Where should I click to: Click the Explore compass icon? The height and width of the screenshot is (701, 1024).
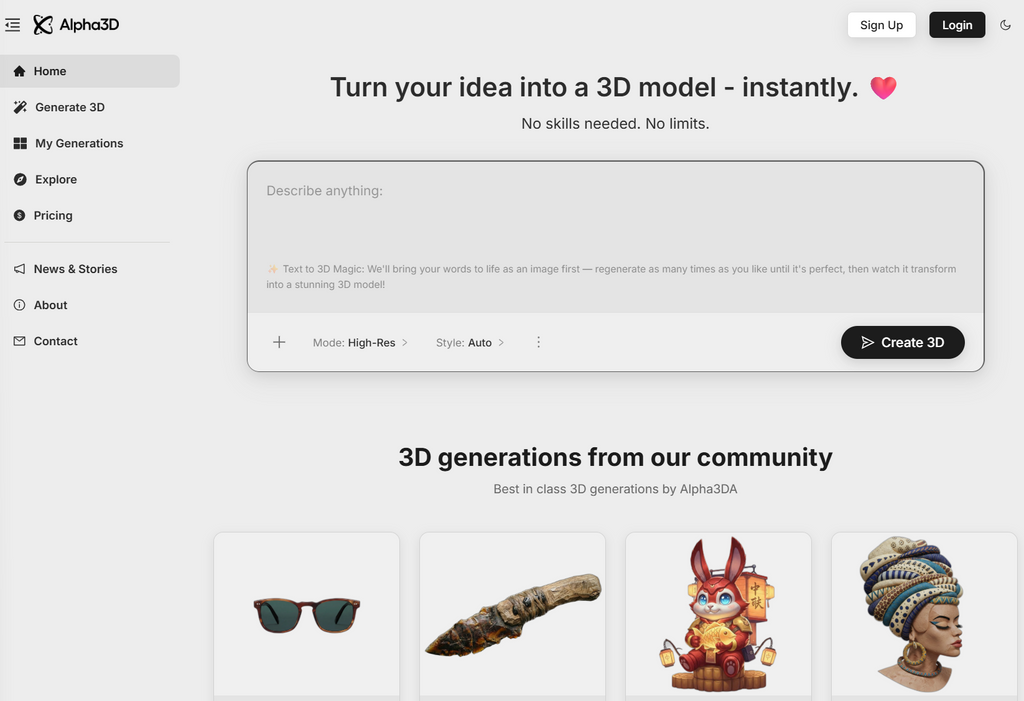point(20,179)
